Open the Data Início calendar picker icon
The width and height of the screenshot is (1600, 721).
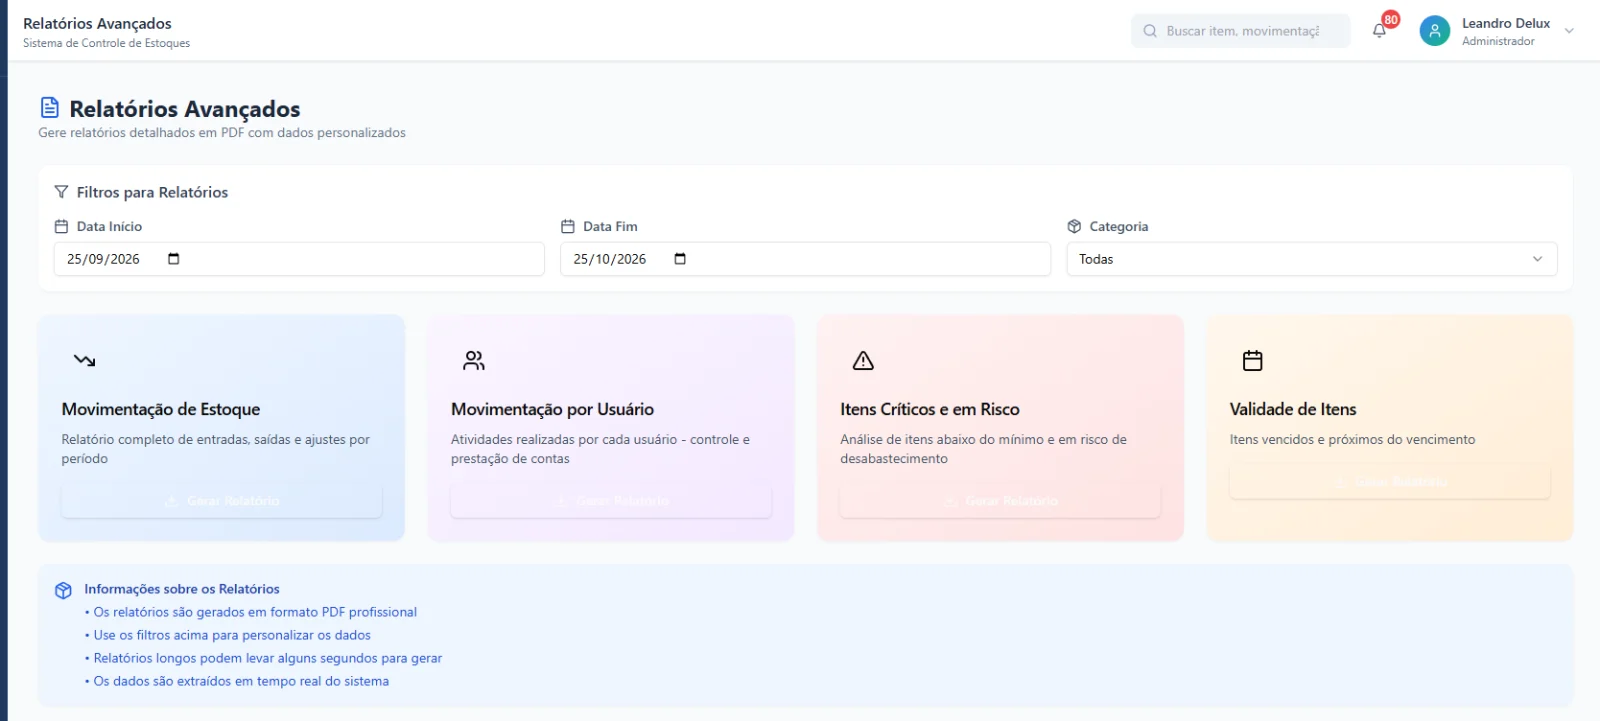pos(174,259)
